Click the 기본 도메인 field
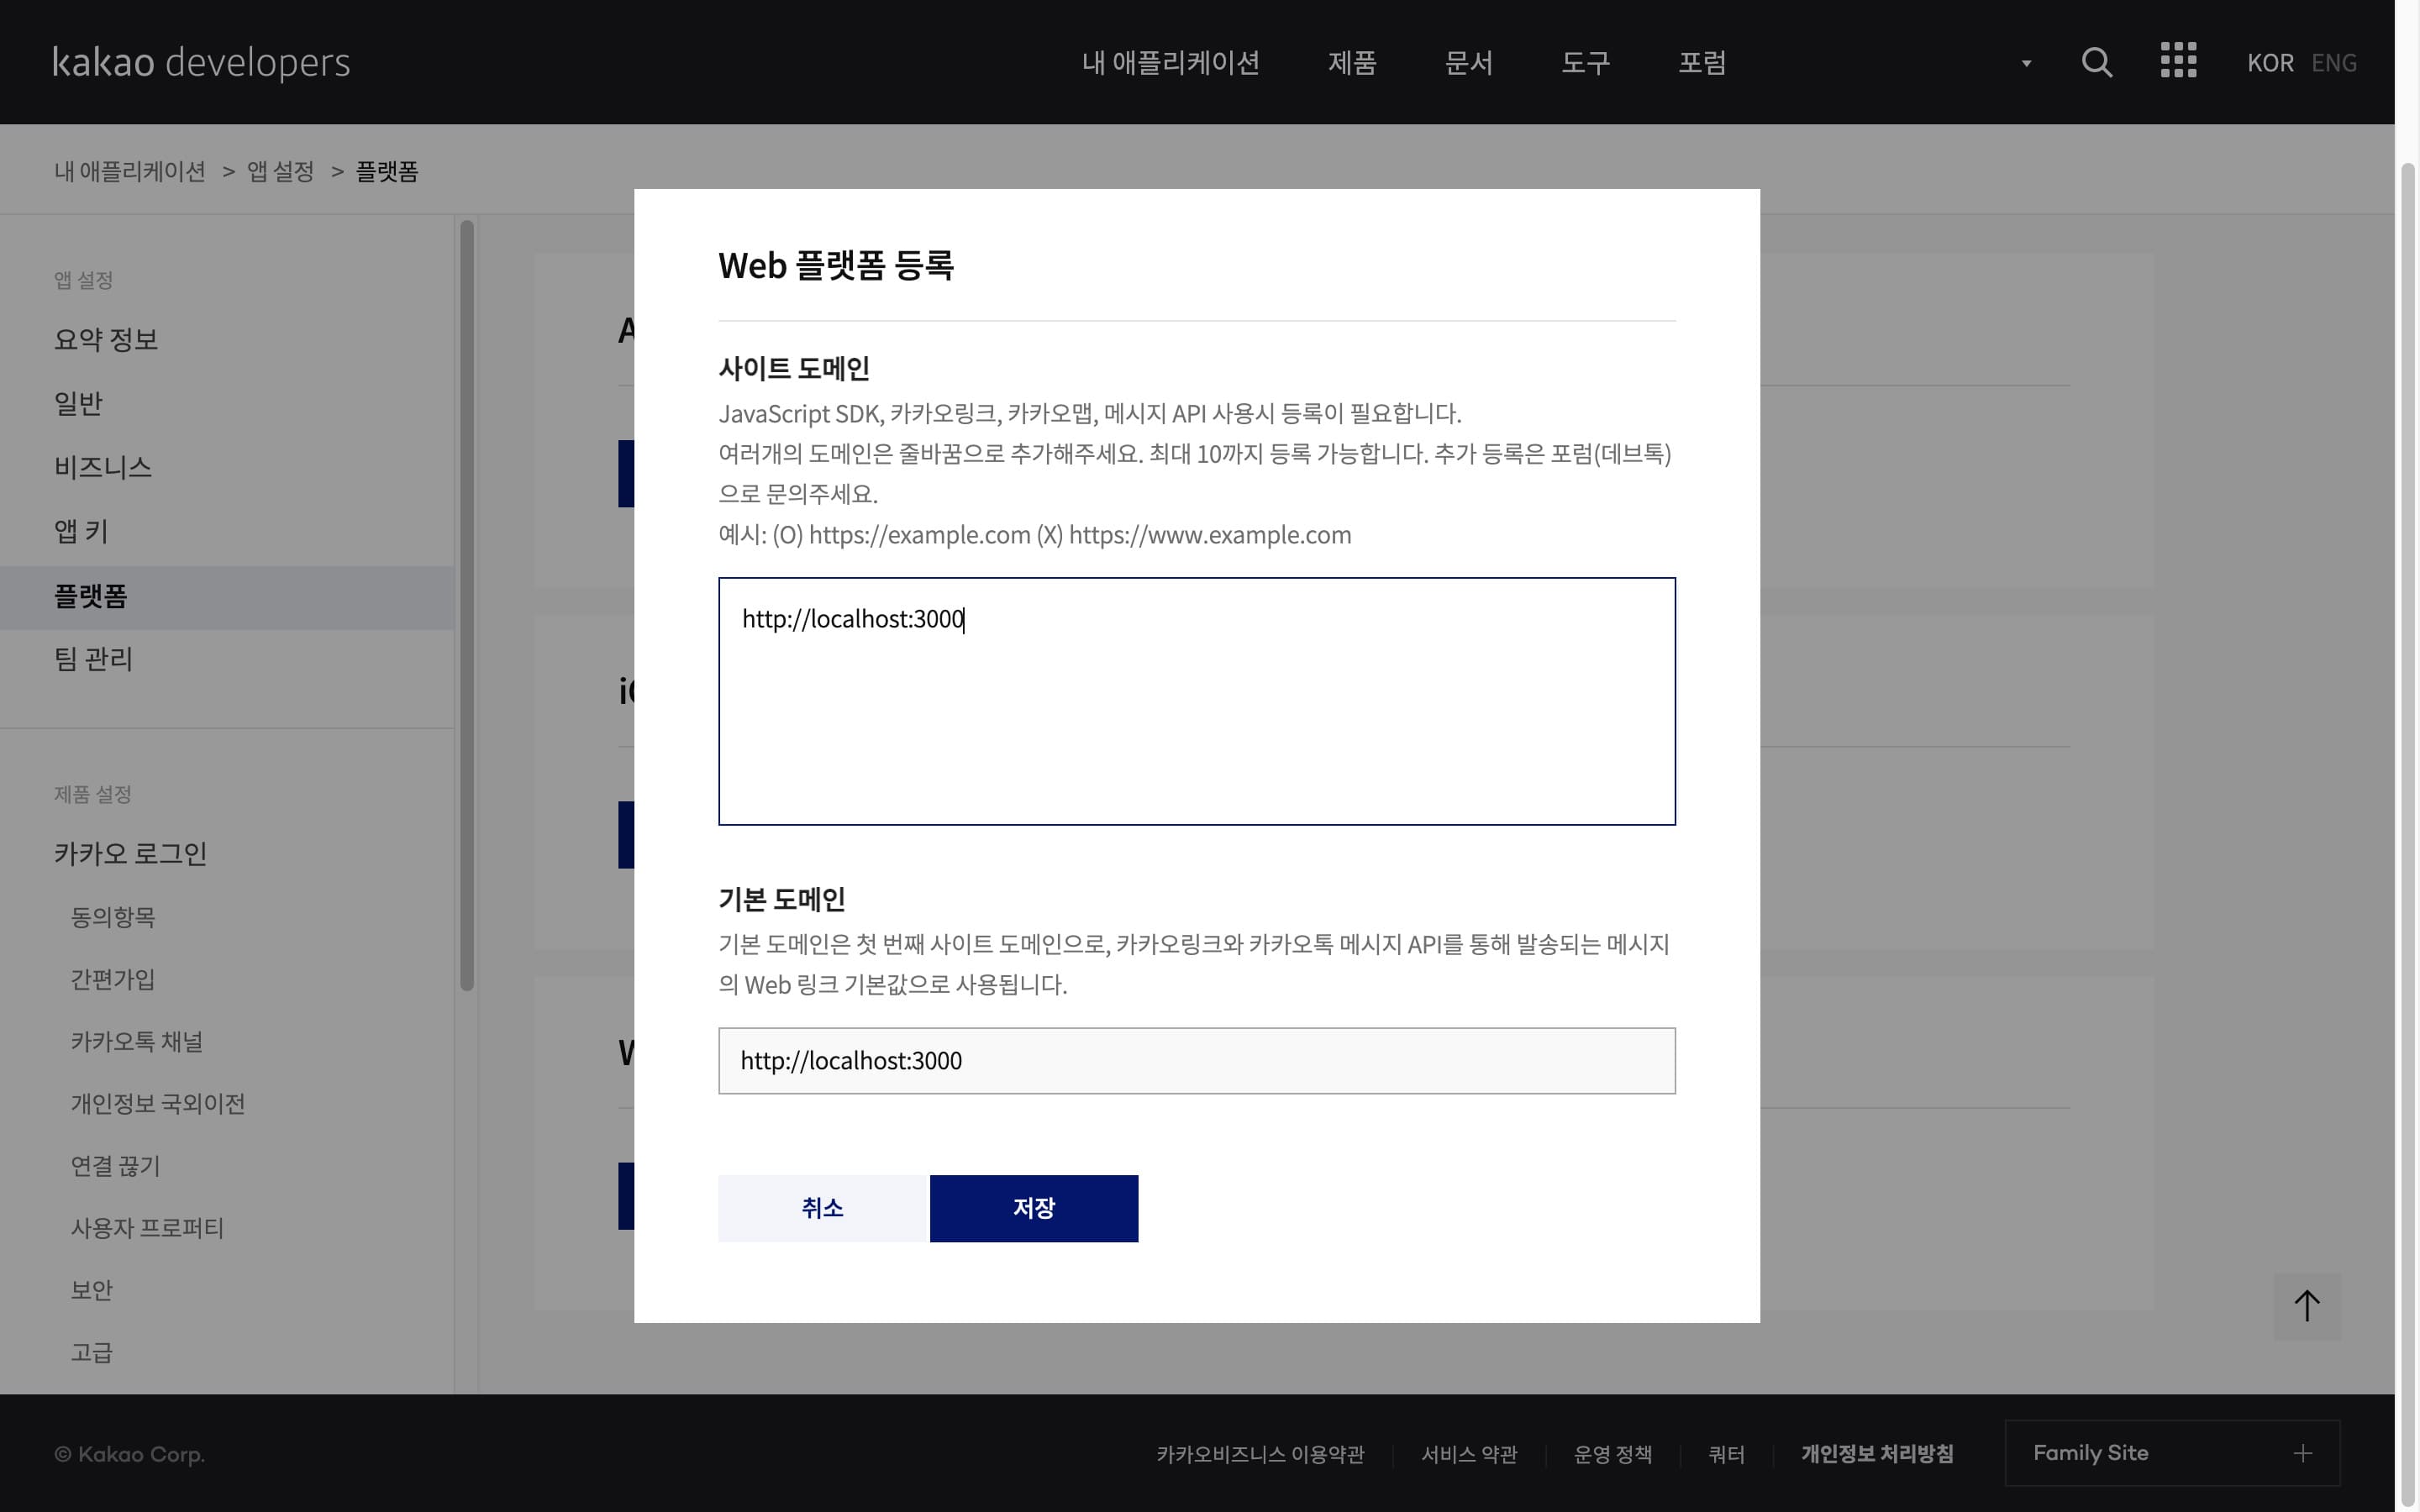This screenshot has width=2420, height=1512. (1196, 1061)
